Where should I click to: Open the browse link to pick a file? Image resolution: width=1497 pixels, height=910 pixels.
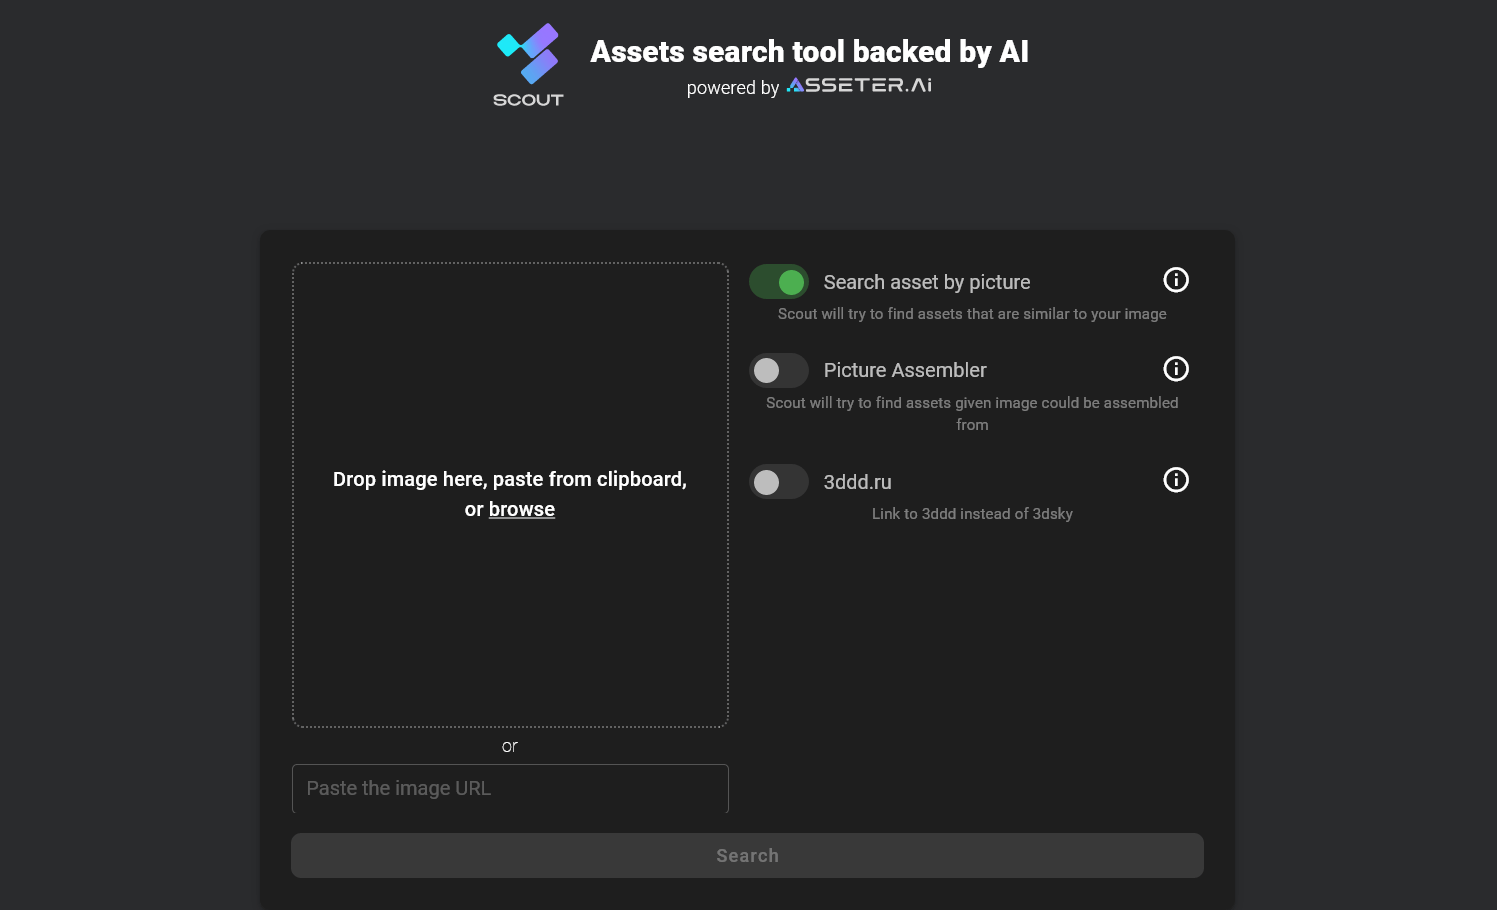click(522, 509)
